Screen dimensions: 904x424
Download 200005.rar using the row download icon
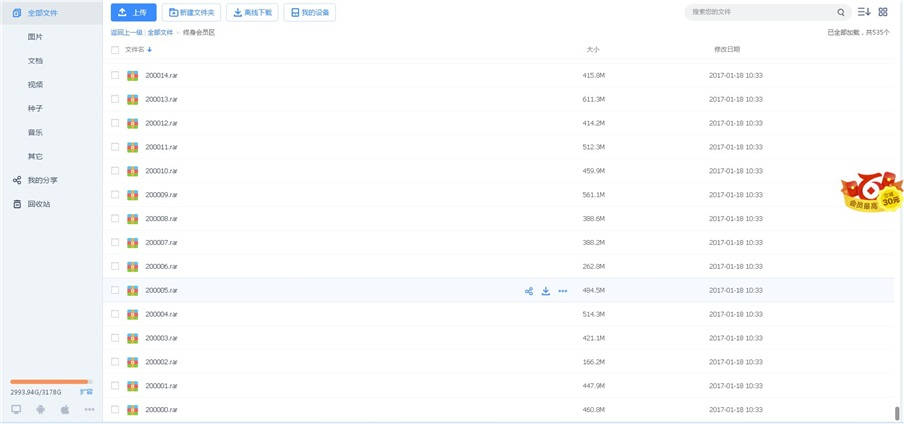click(546, 291)
